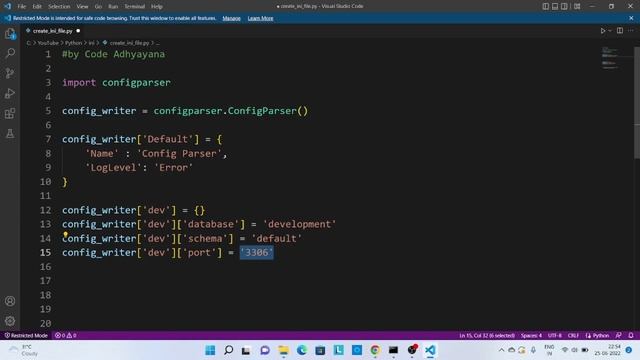The image size is (640, 360).
Task: Open the Help menu
Action: [x=157, y=7]
